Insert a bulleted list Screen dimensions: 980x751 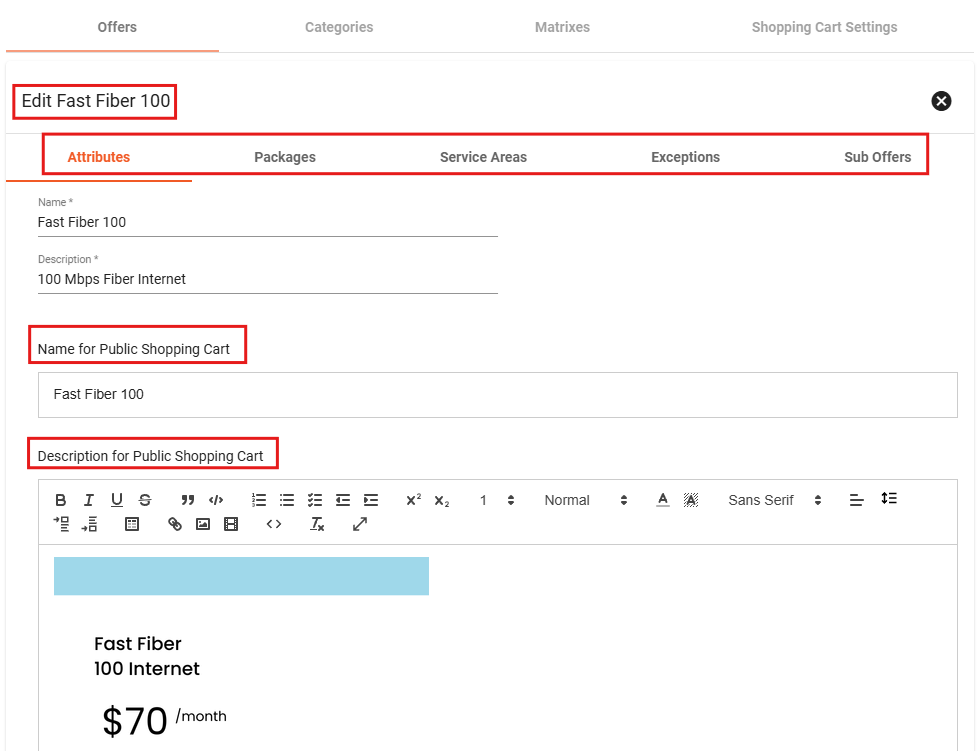click(x=287, y=500)
